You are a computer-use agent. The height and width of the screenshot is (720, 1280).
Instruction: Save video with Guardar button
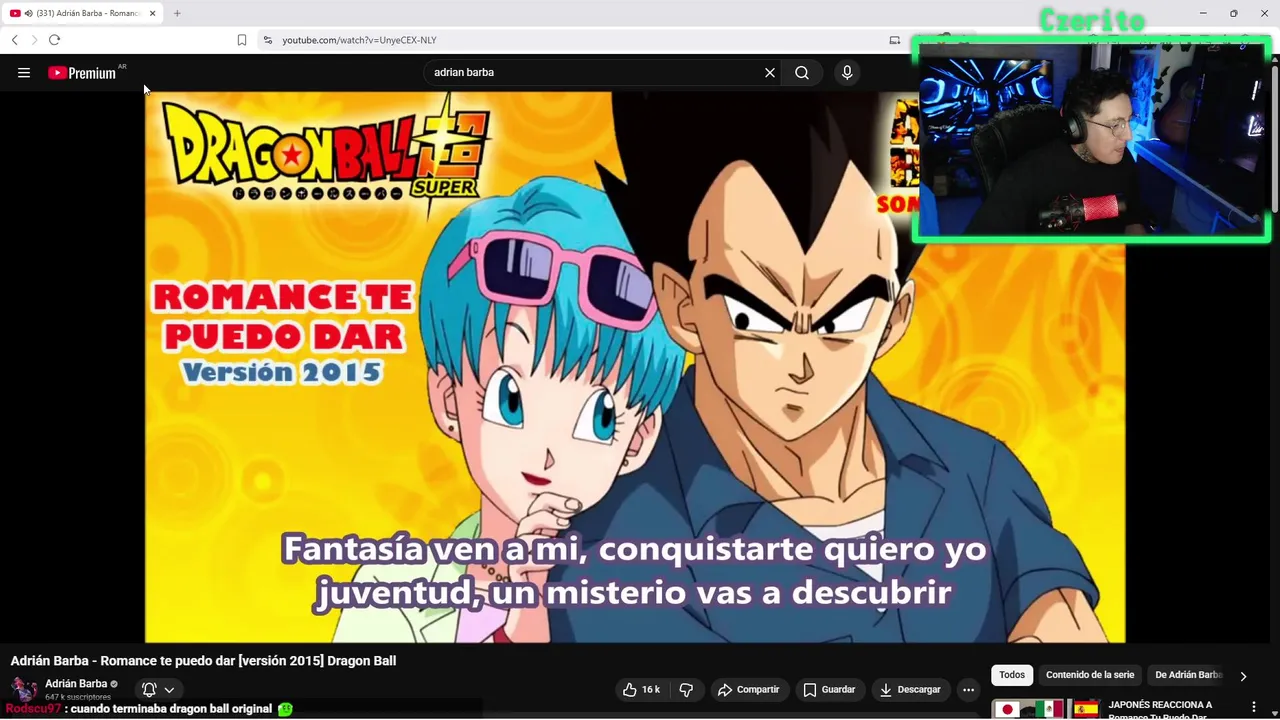pyautogui.click(x=830, y=689)
